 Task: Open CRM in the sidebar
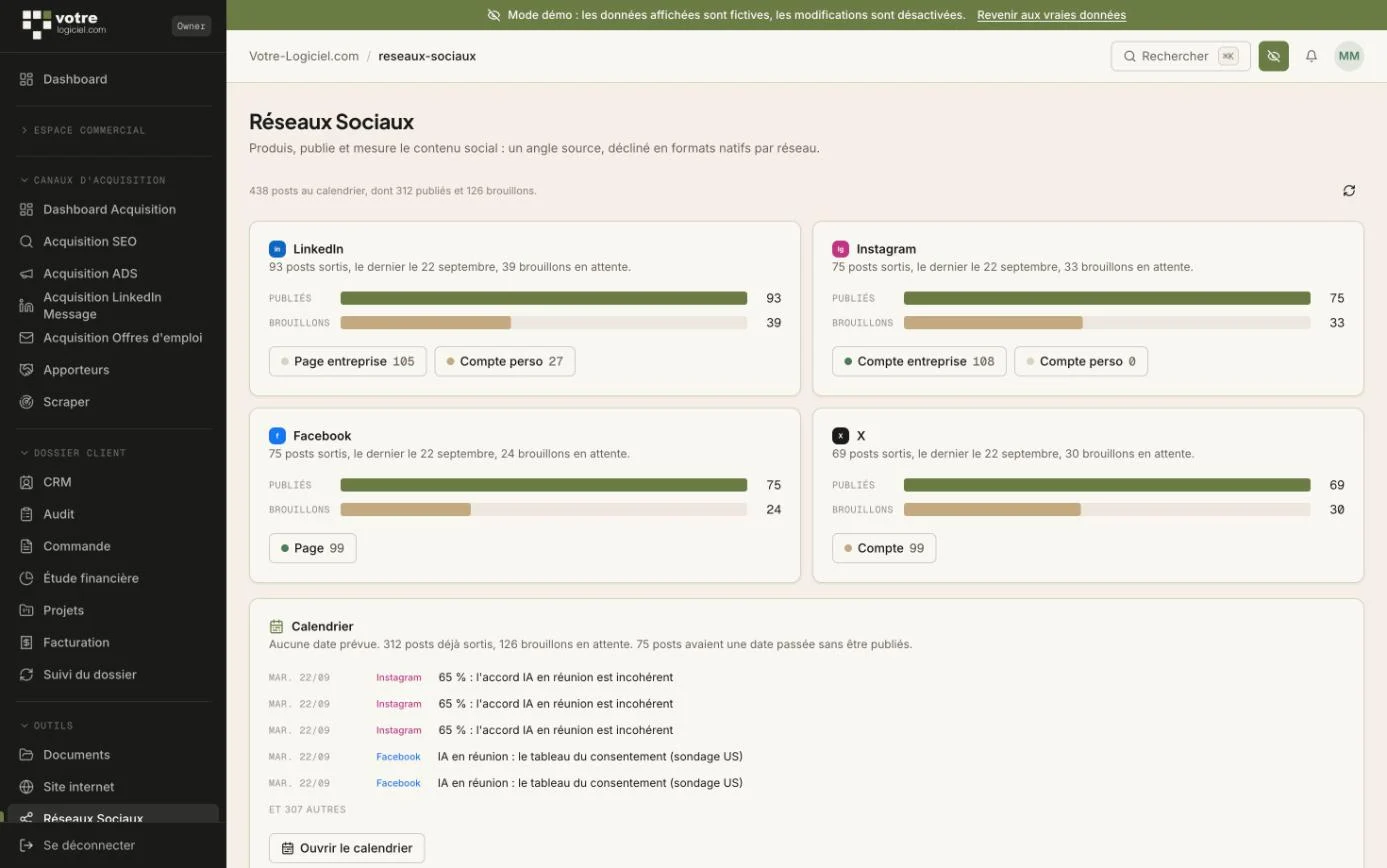[113, 482]
